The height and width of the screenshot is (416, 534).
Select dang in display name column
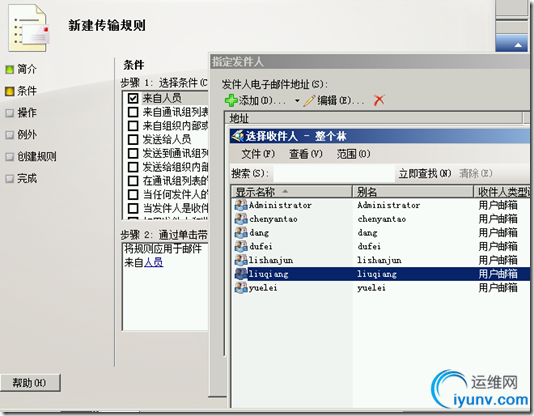click(x=259, y=233)
